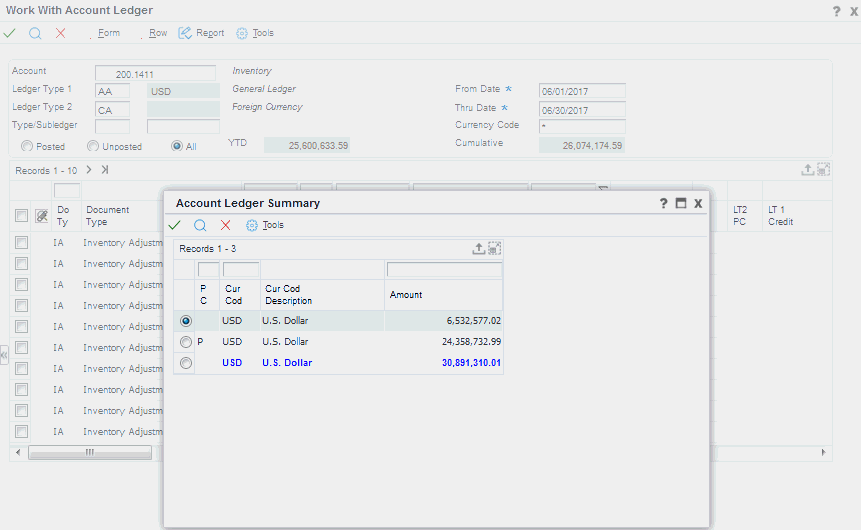Go to the last page of ledger records

coord(105,170)
